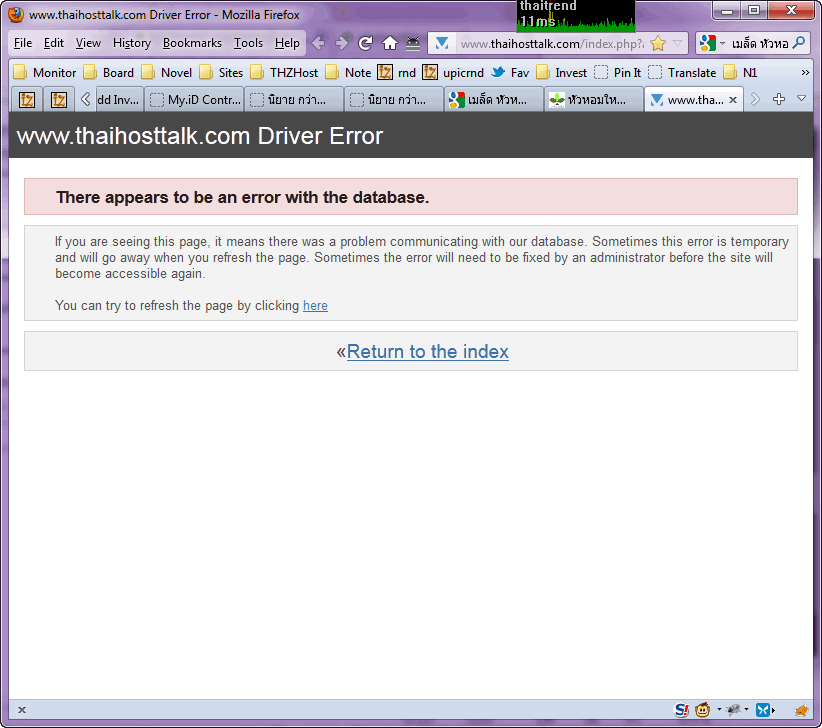The width and height of the screenshot is (822, 728).
Task: Switch to the My.iD Contr... tab
Action: (x=194, y=100)
